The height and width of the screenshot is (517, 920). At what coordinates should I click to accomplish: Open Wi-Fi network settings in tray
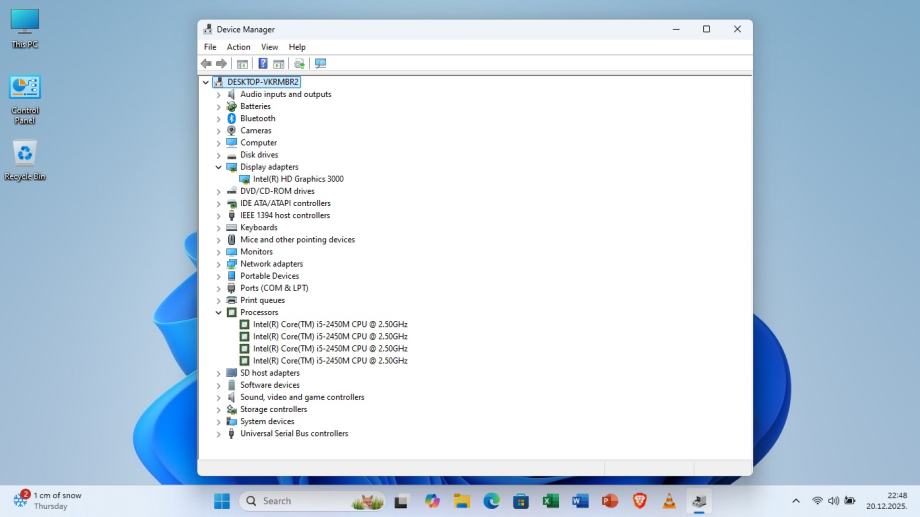click(x=817, y=501)
